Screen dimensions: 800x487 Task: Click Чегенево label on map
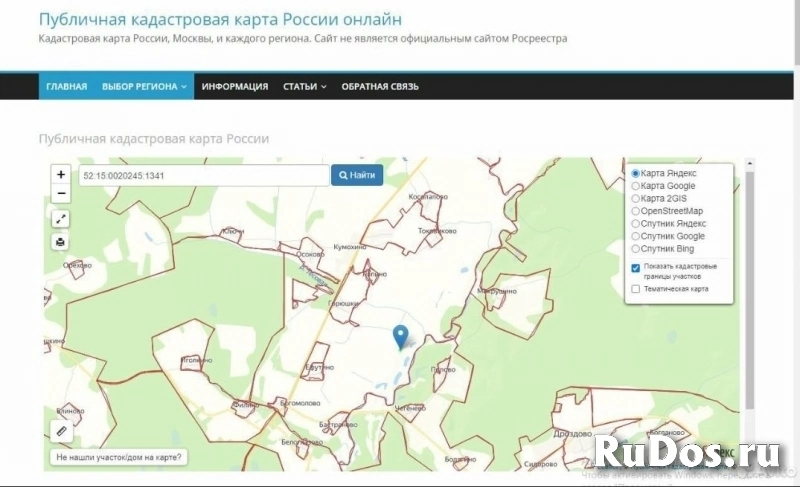pos(410,408)
